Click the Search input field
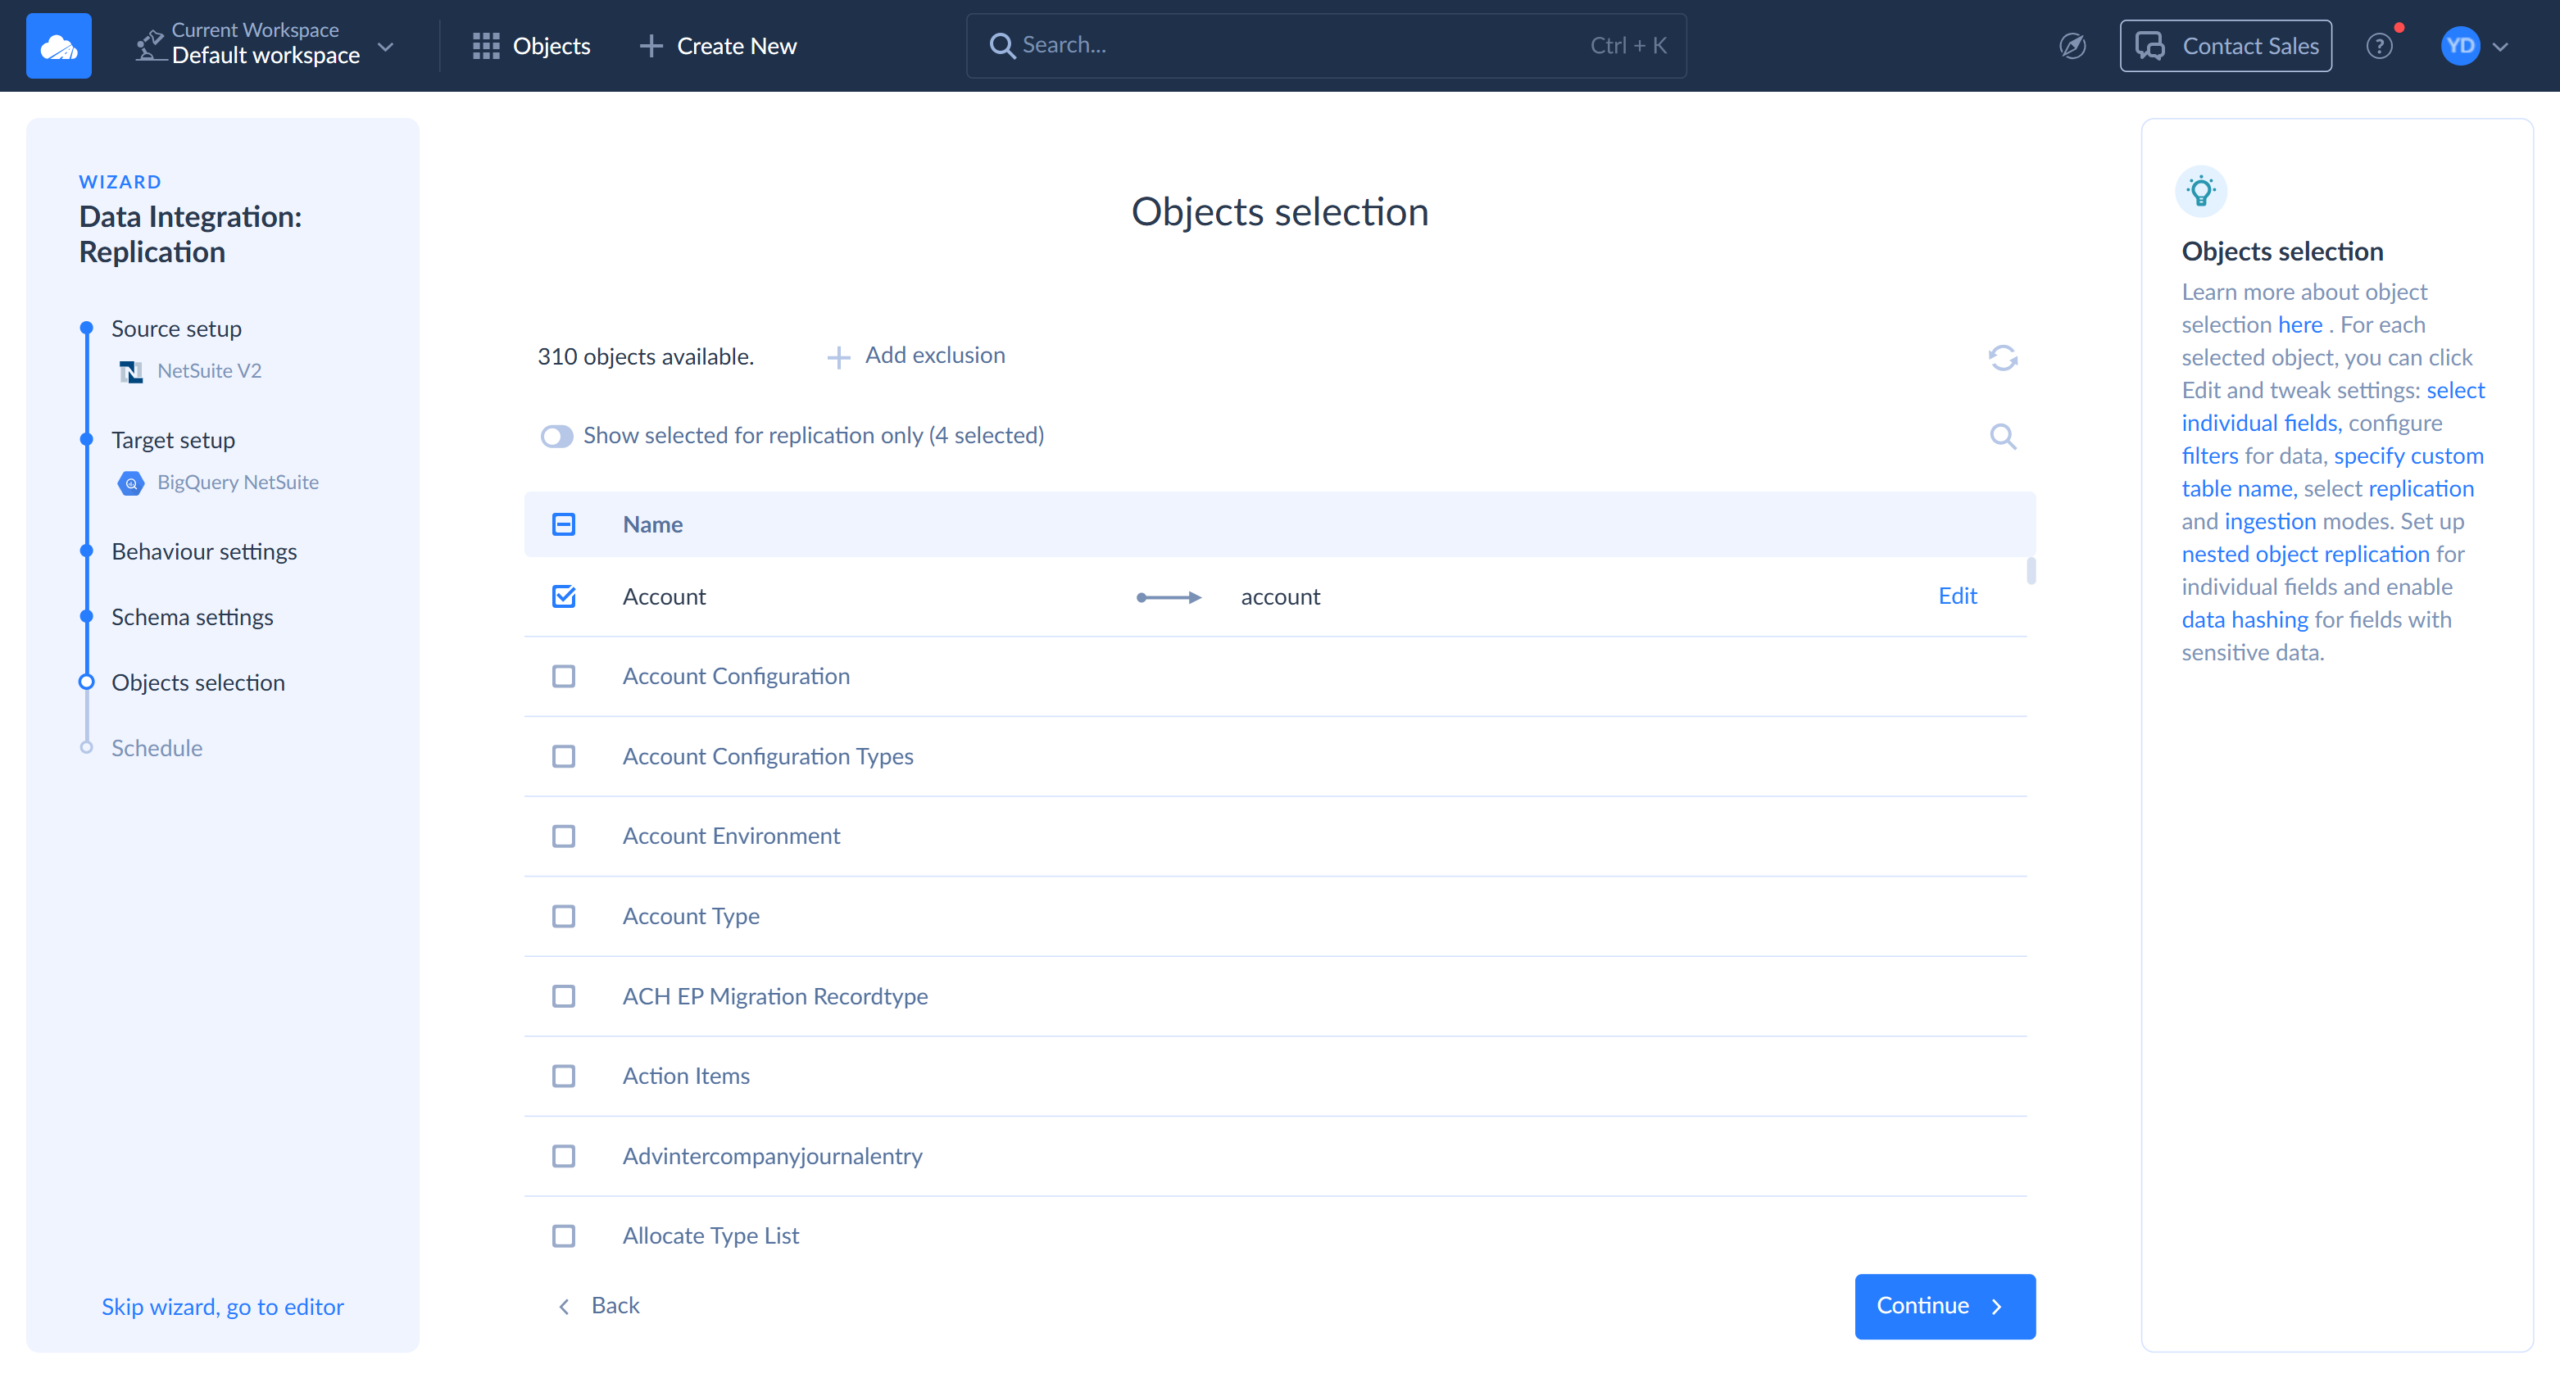This screenshot has height=1378, width=2560. click(x=1326, y=46)
